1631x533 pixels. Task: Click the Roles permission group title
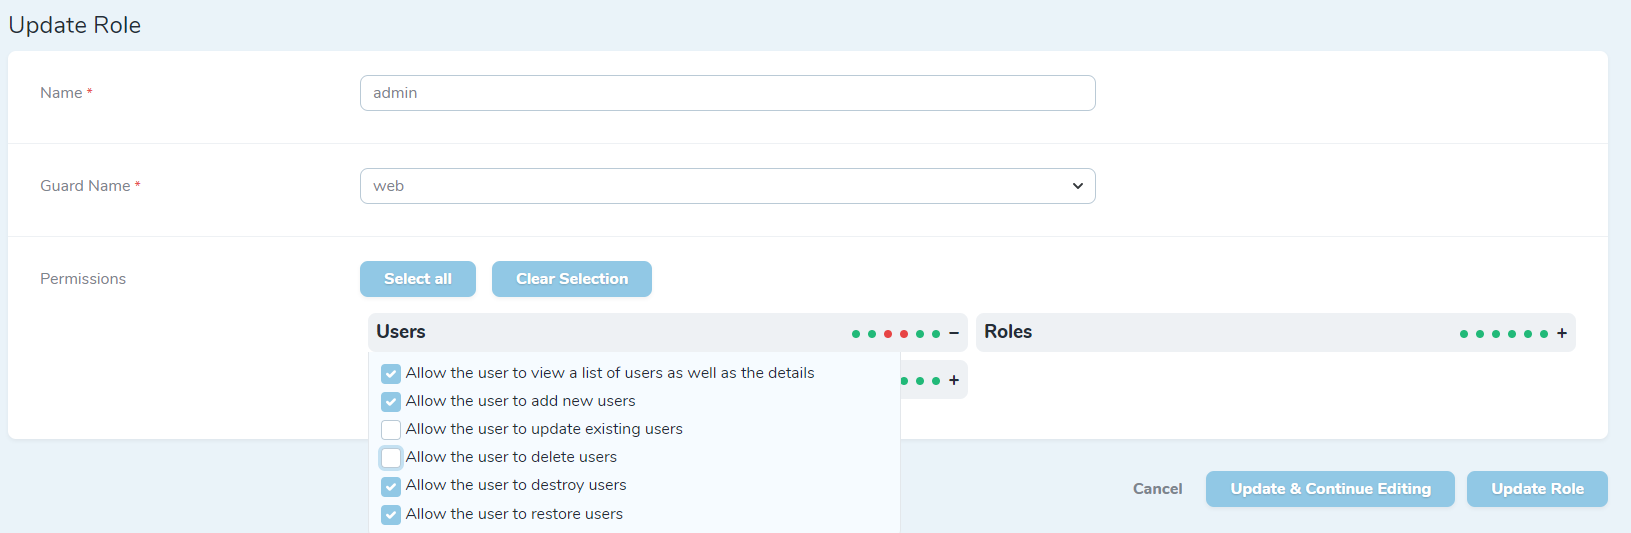(1008, 332)
